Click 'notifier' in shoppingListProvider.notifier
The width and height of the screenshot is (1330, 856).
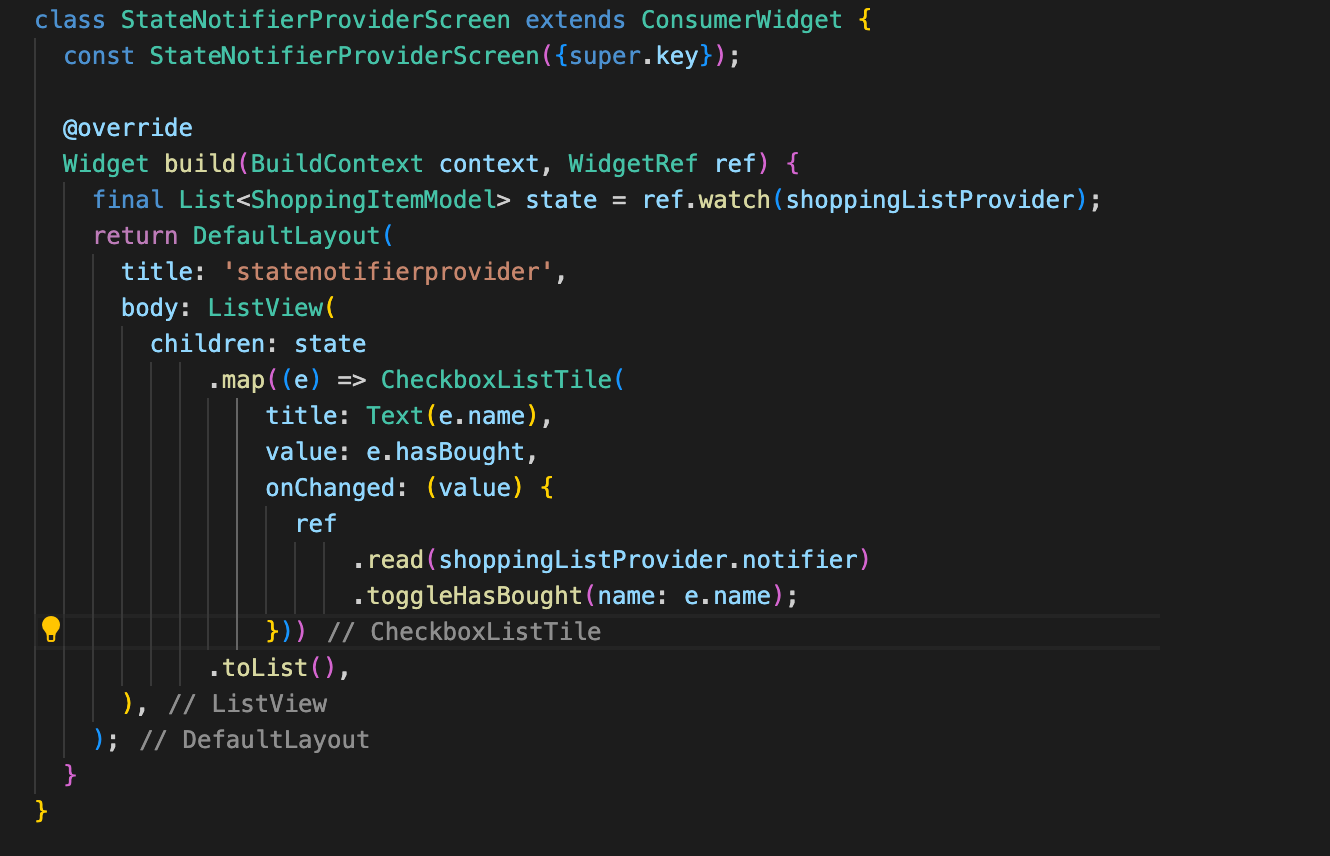tap(800, 560)
